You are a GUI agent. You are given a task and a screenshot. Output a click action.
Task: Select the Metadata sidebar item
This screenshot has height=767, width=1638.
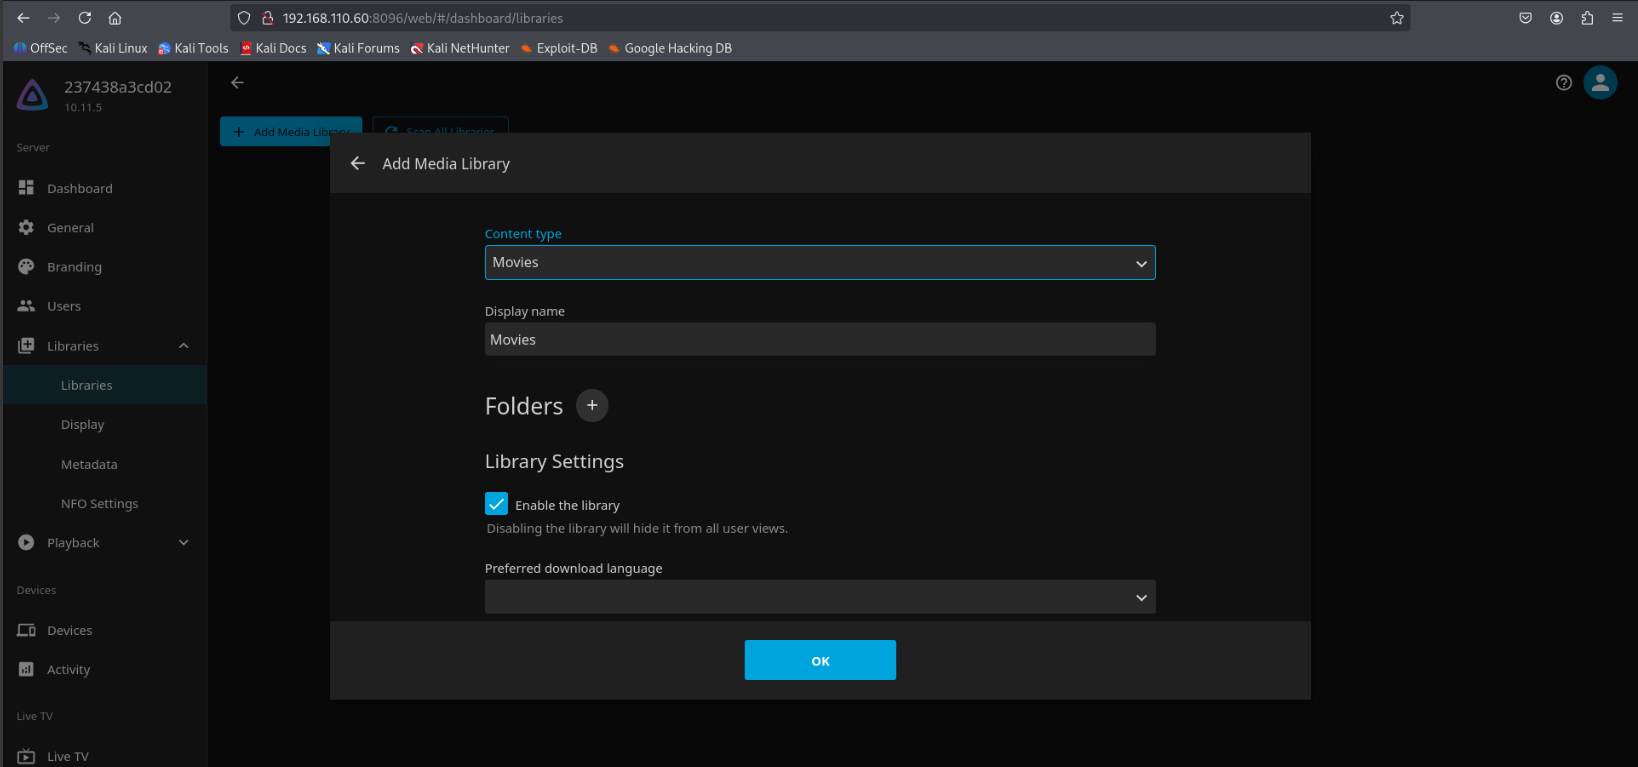tap(89, 464)
